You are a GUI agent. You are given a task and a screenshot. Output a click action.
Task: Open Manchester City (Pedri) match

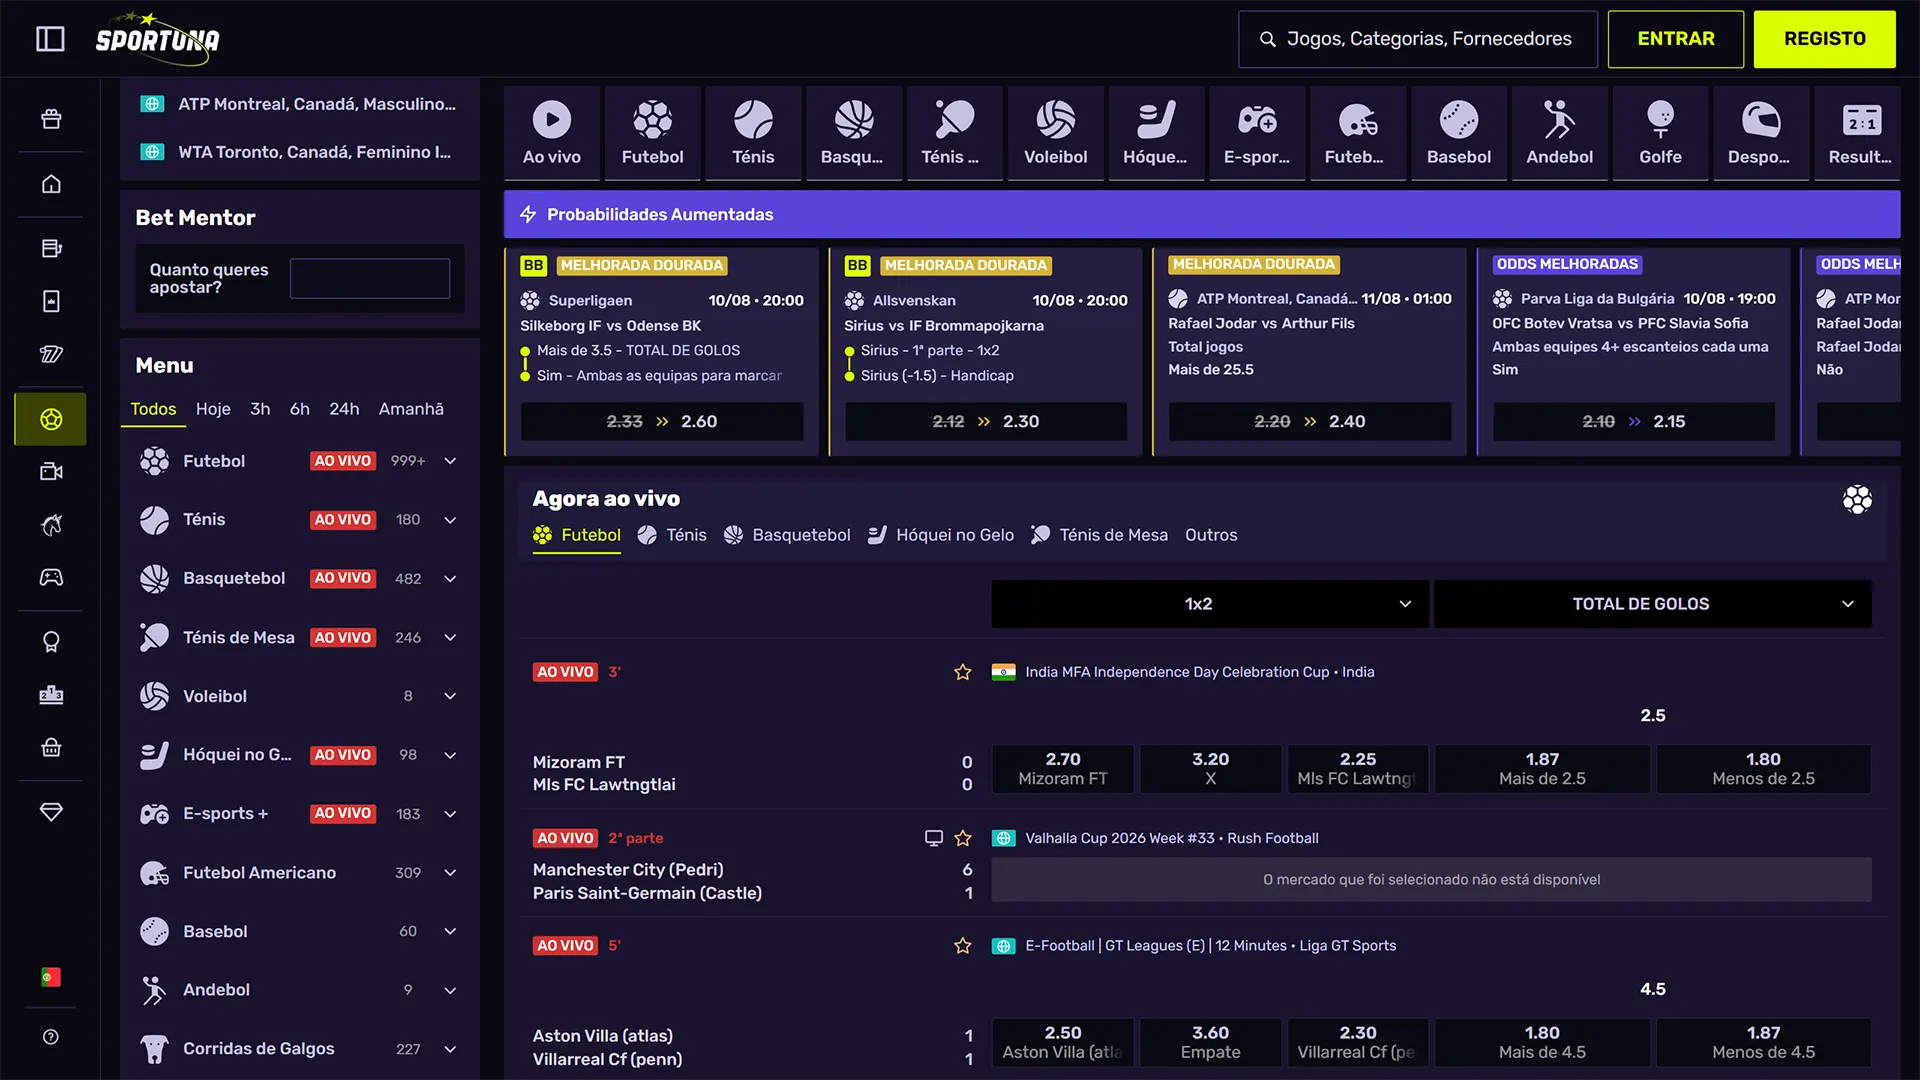[x=628, y=870]
